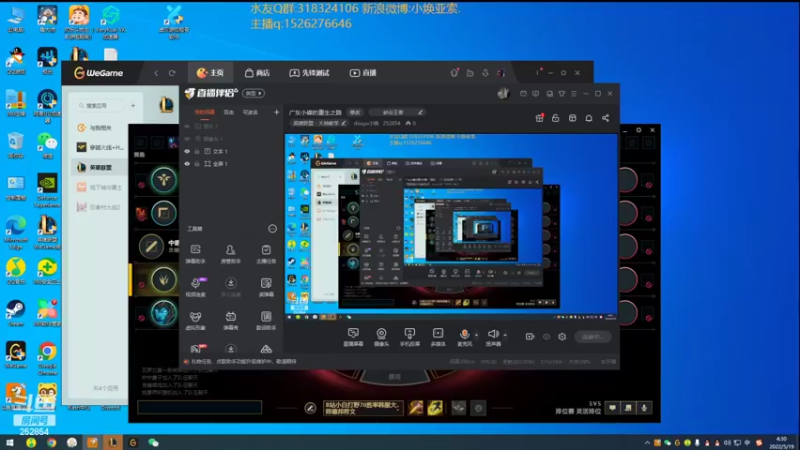The width and height of the screenshot is (800, 450).
Task: Expand the microphone options arrow
Action: point(477,335)
